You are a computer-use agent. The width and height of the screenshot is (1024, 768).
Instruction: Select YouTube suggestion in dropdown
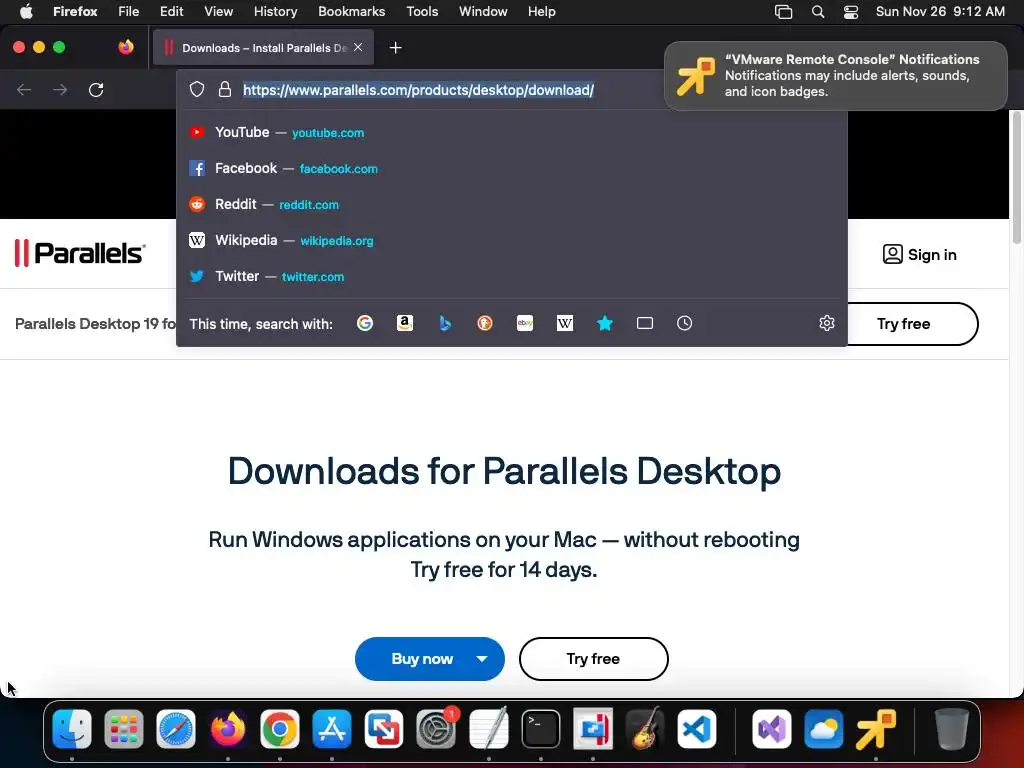click(512, 133)
